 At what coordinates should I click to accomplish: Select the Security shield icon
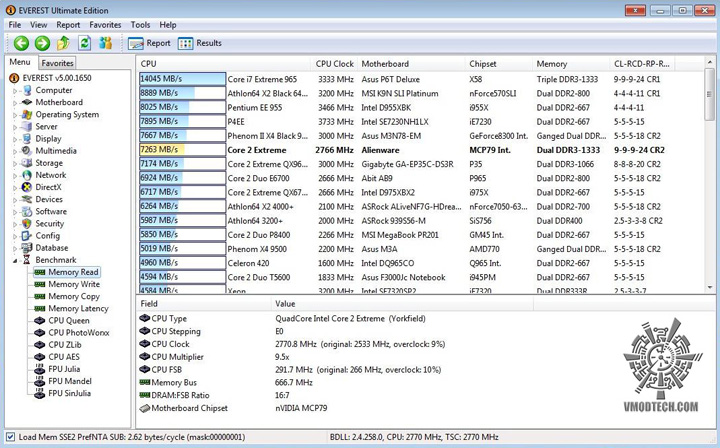(x=27, y=224)
